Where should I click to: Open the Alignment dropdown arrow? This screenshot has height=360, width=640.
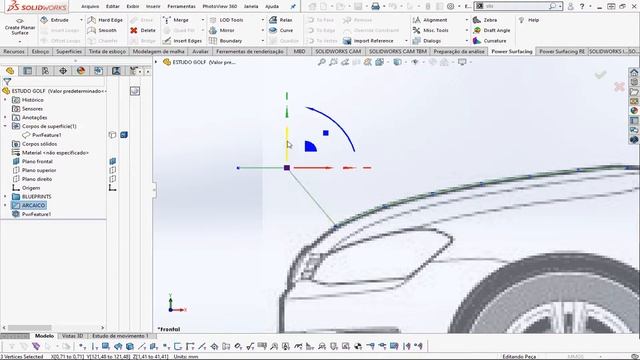[x=467, y=20]
